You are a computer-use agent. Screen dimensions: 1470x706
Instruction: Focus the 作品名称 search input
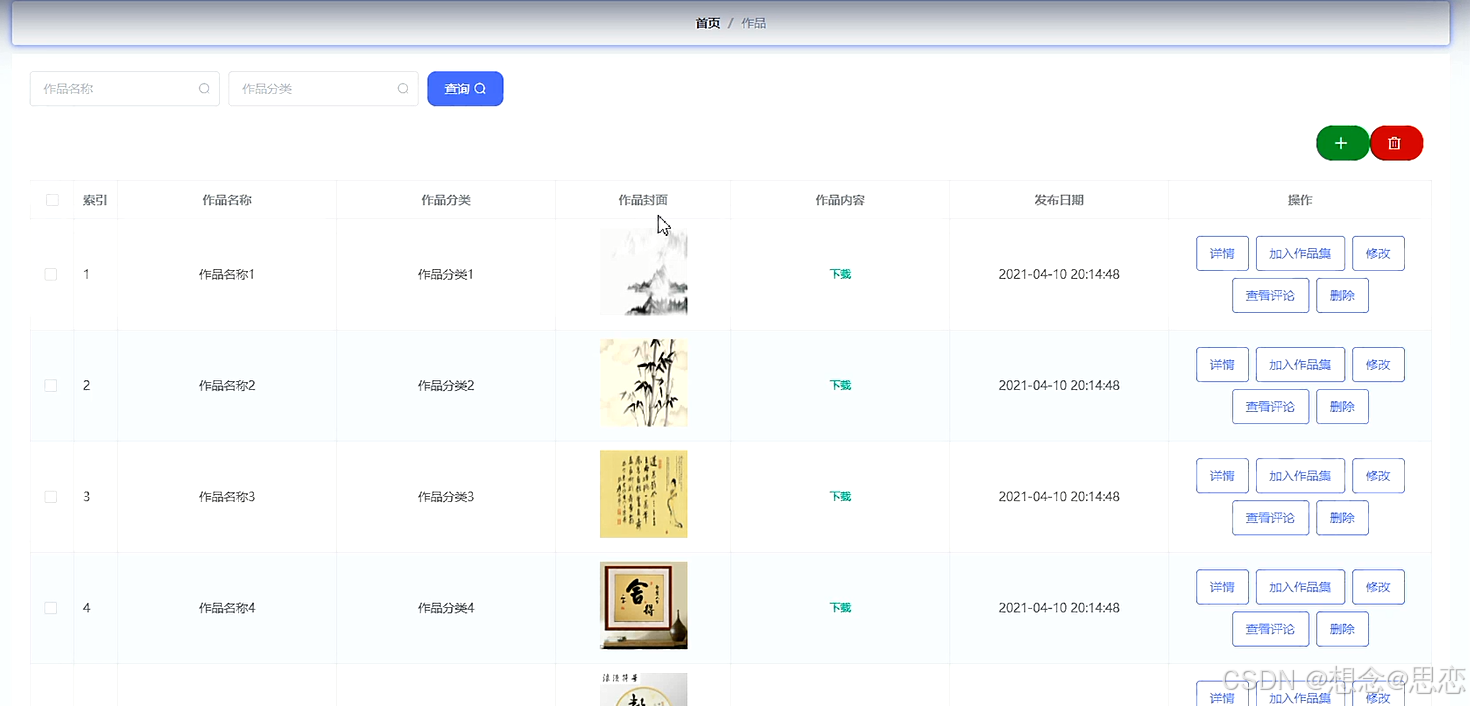(125, 89)
